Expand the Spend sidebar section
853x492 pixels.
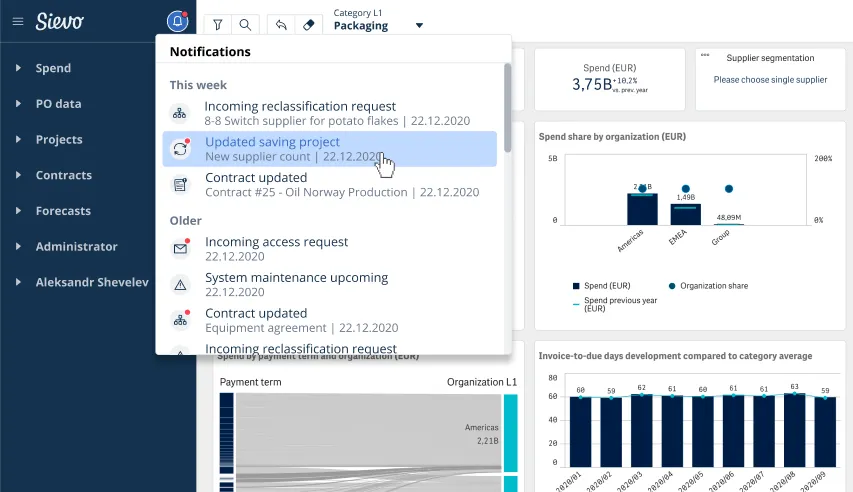click(53, 68)
